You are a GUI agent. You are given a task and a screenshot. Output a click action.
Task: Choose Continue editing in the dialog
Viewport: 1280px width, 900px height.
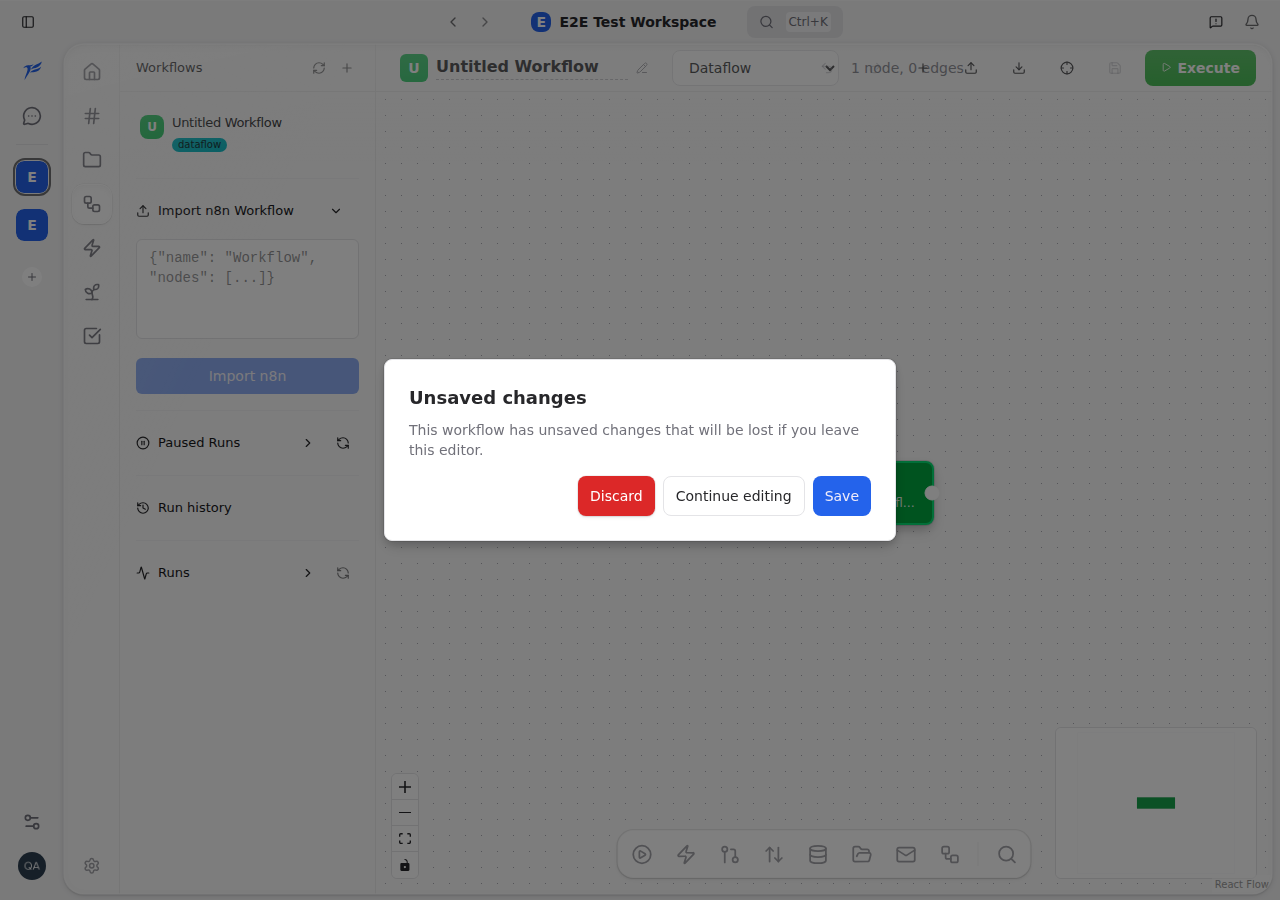(x=733, y=496)
